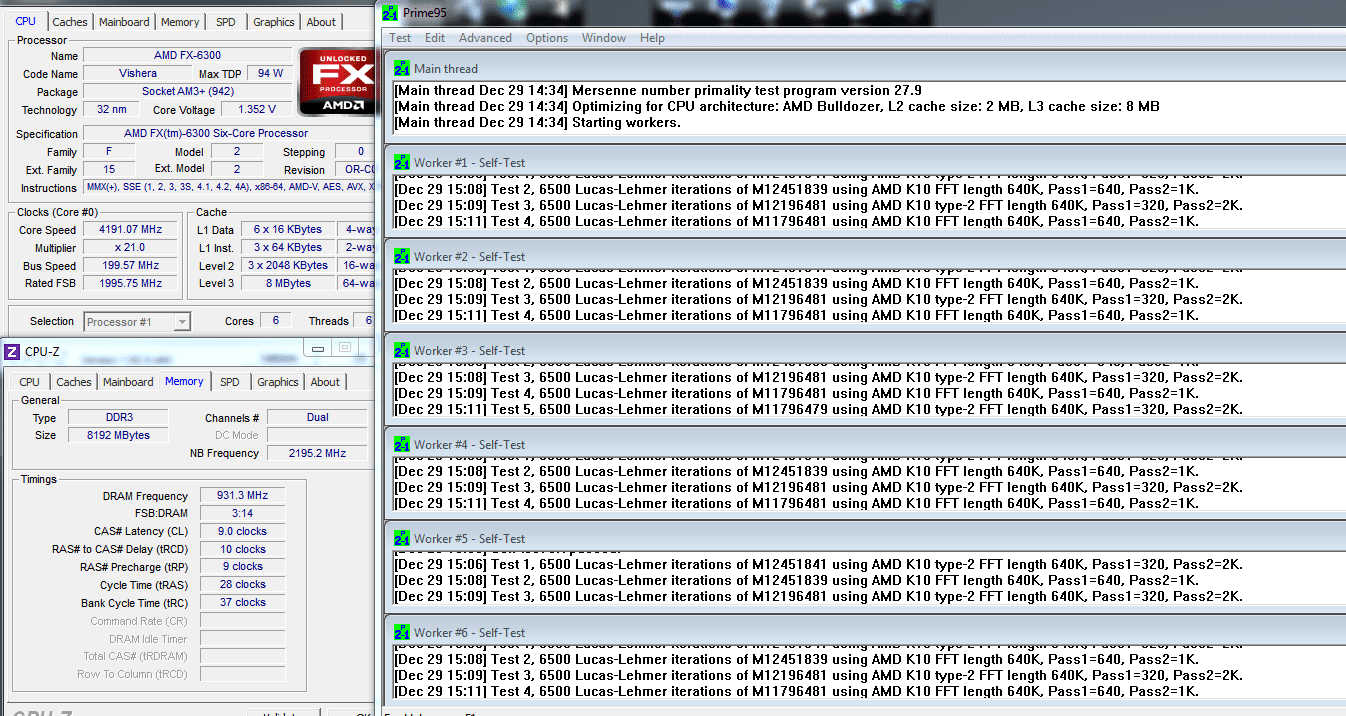Image resolution: width=1346 pixels, height=716 pixels.
Task: Click the tRC value 37 clocks
Action: [242, 603]
